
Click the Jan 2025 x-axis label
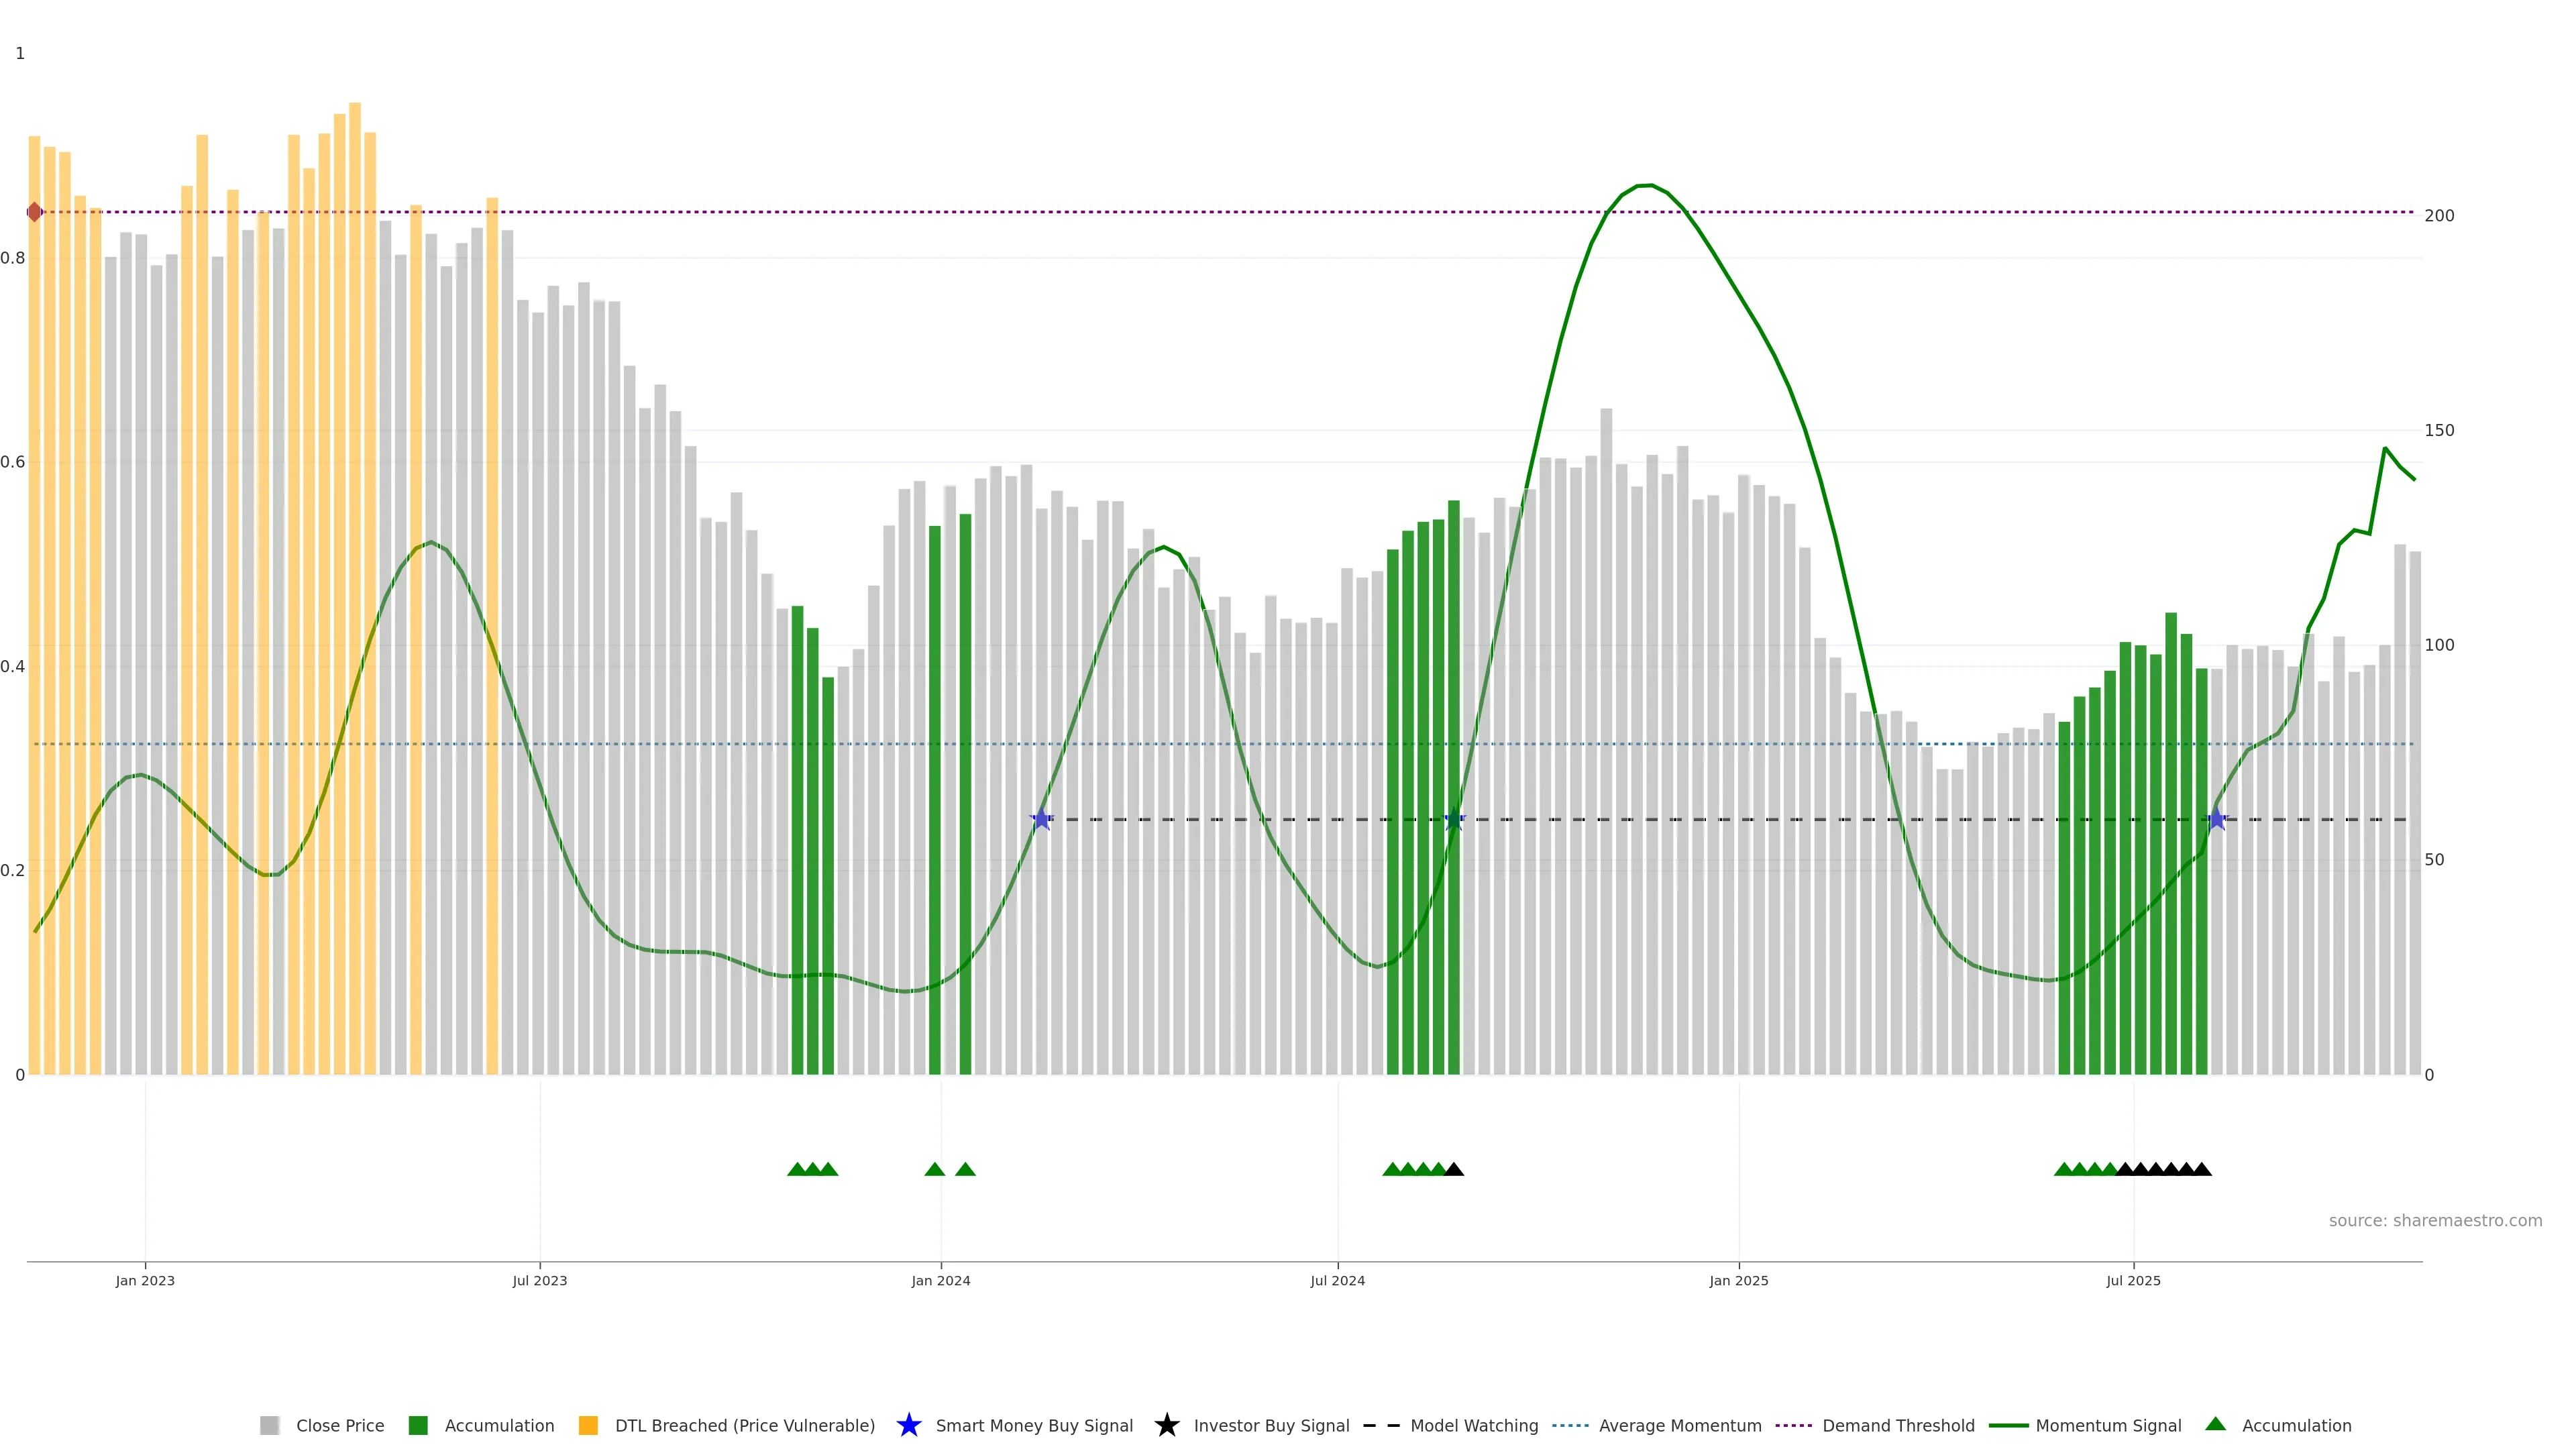(x=1738, y=1281)
